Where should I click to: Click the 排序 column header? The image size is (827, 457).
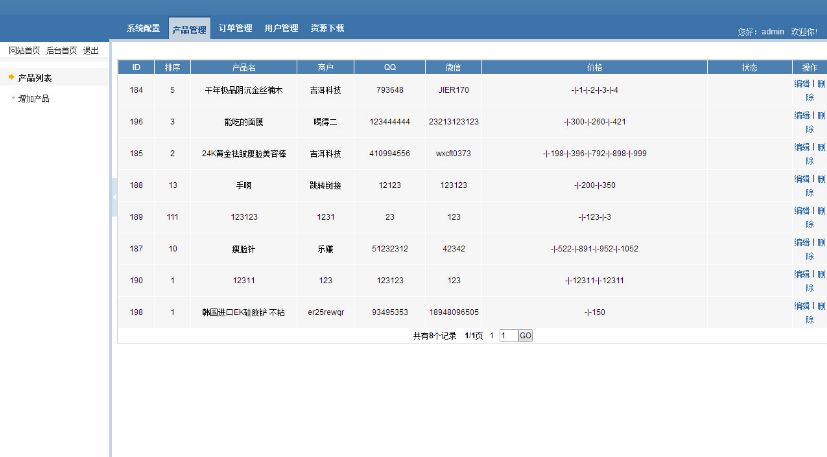click(172, 67)
